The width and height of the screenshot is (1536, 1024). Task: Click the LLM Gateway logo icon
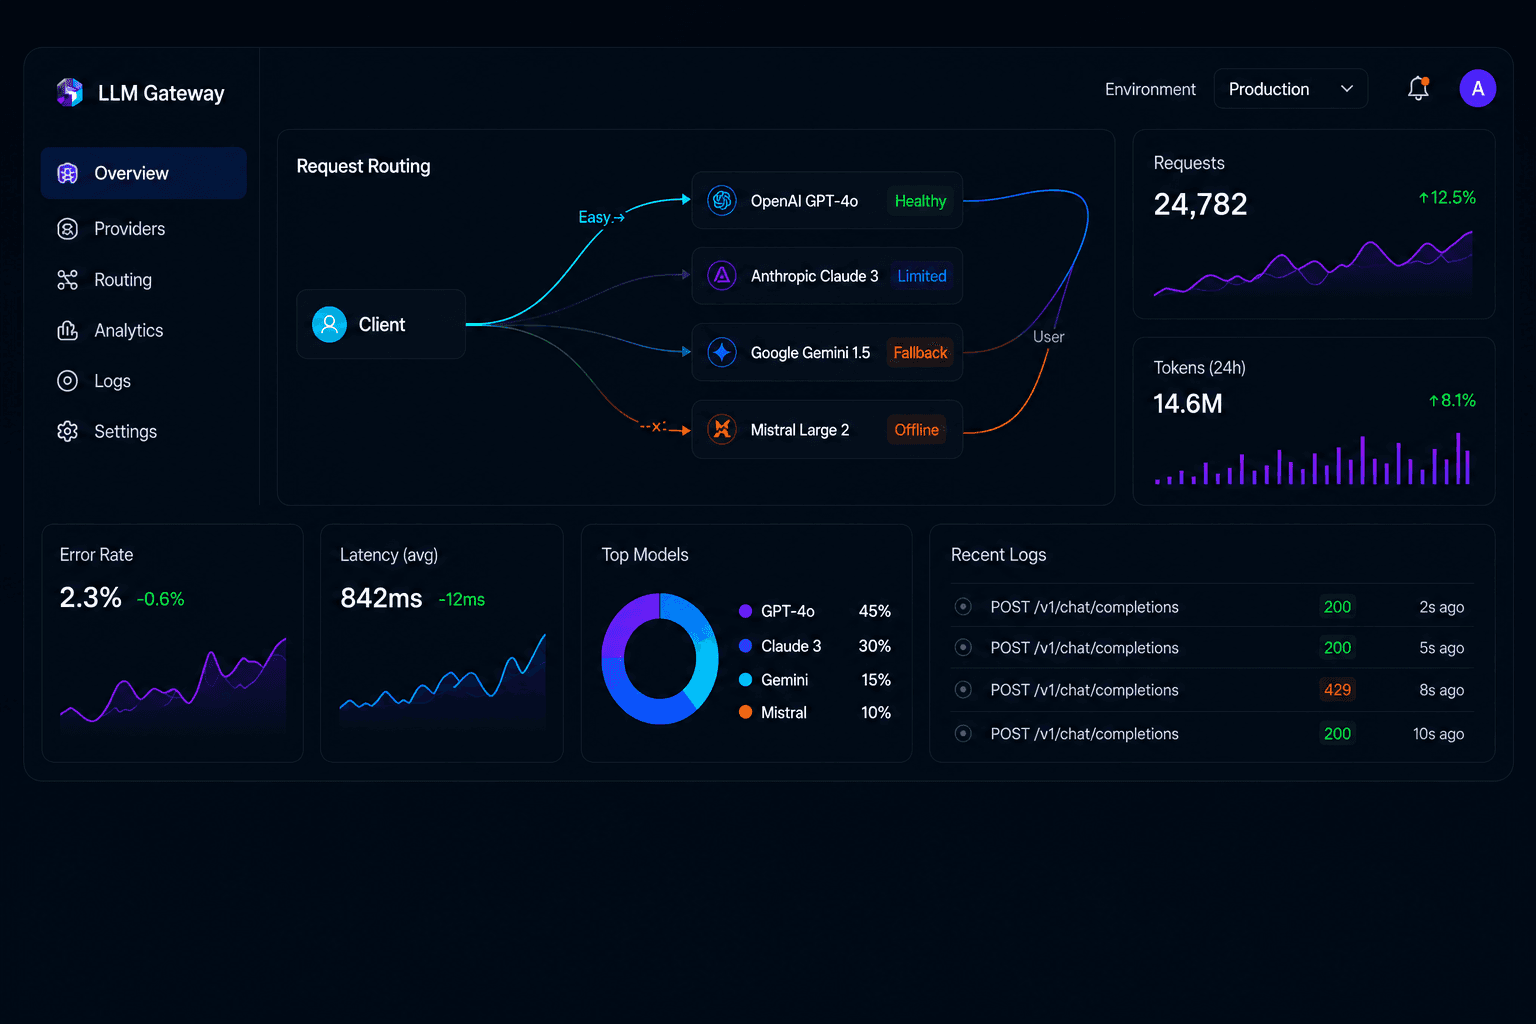click(69, 92)
